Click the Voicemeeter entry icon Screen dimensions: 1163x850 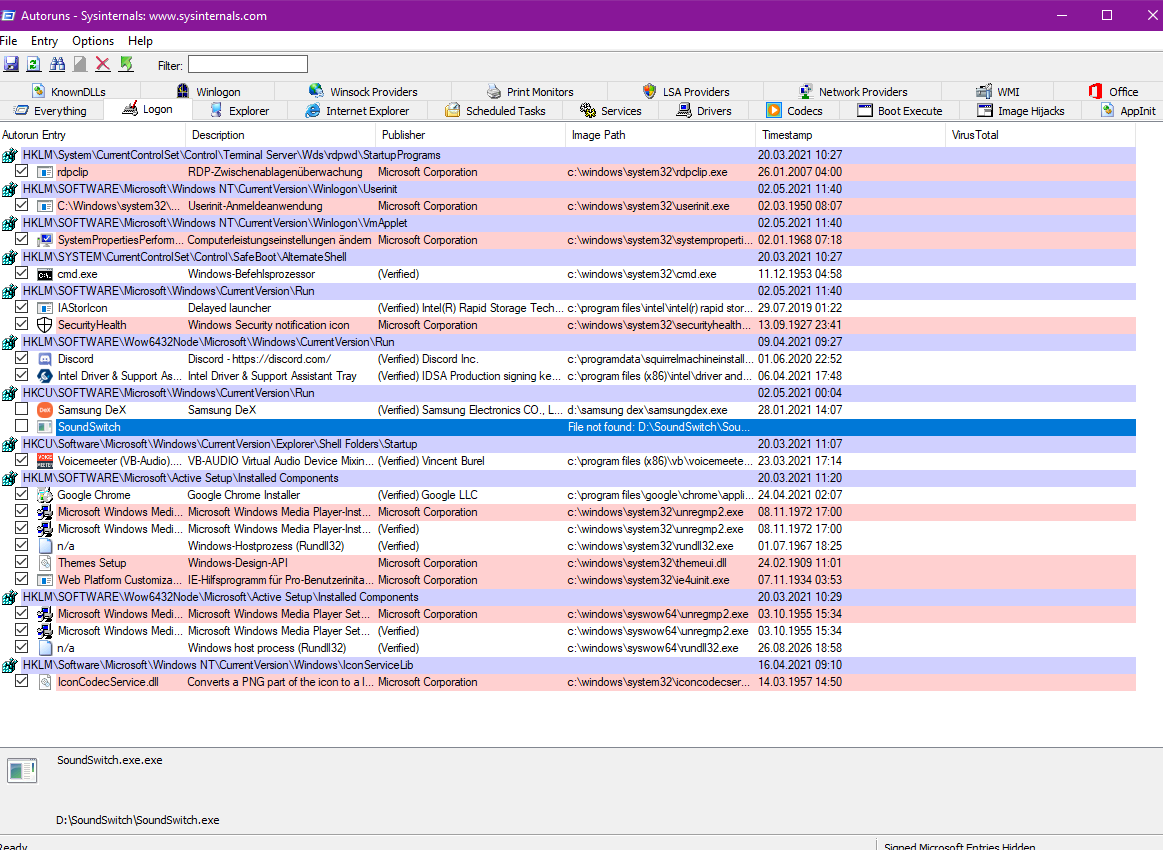pyautogui.click(x=45, y=461)
